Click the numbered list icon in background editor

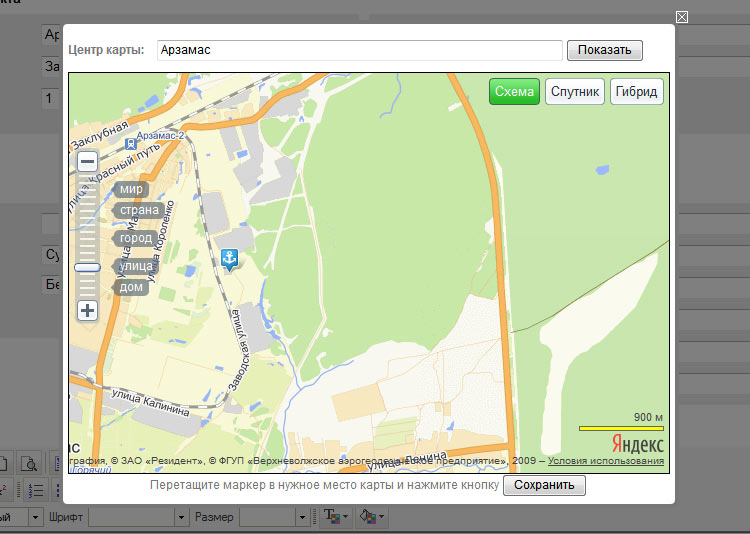35,490
